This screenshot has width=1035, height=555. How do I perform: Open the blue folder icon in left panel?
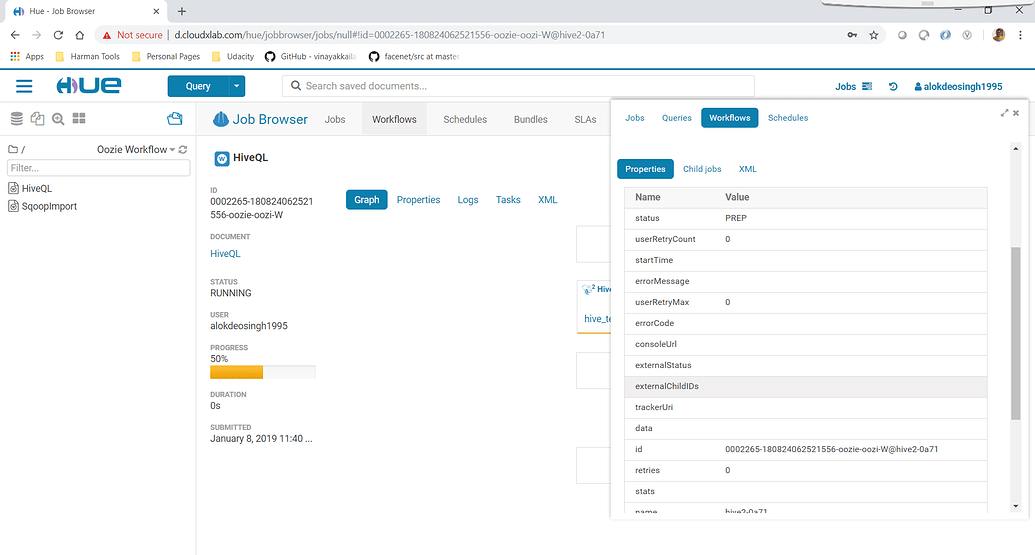pyautogui.click(x=175, y=119)
